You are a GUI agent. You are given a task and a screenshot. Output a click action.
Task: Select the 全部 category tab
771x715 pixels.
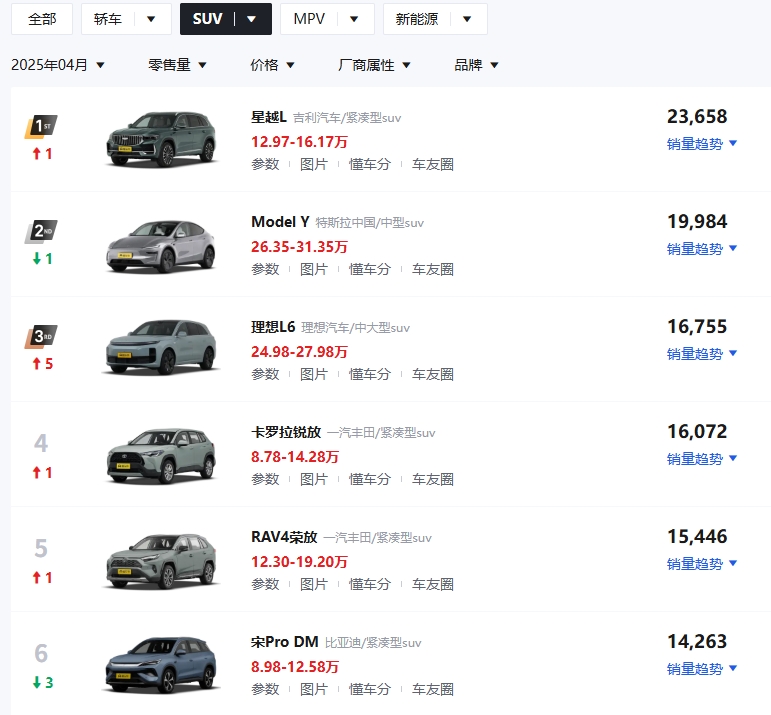click(42, 19)
